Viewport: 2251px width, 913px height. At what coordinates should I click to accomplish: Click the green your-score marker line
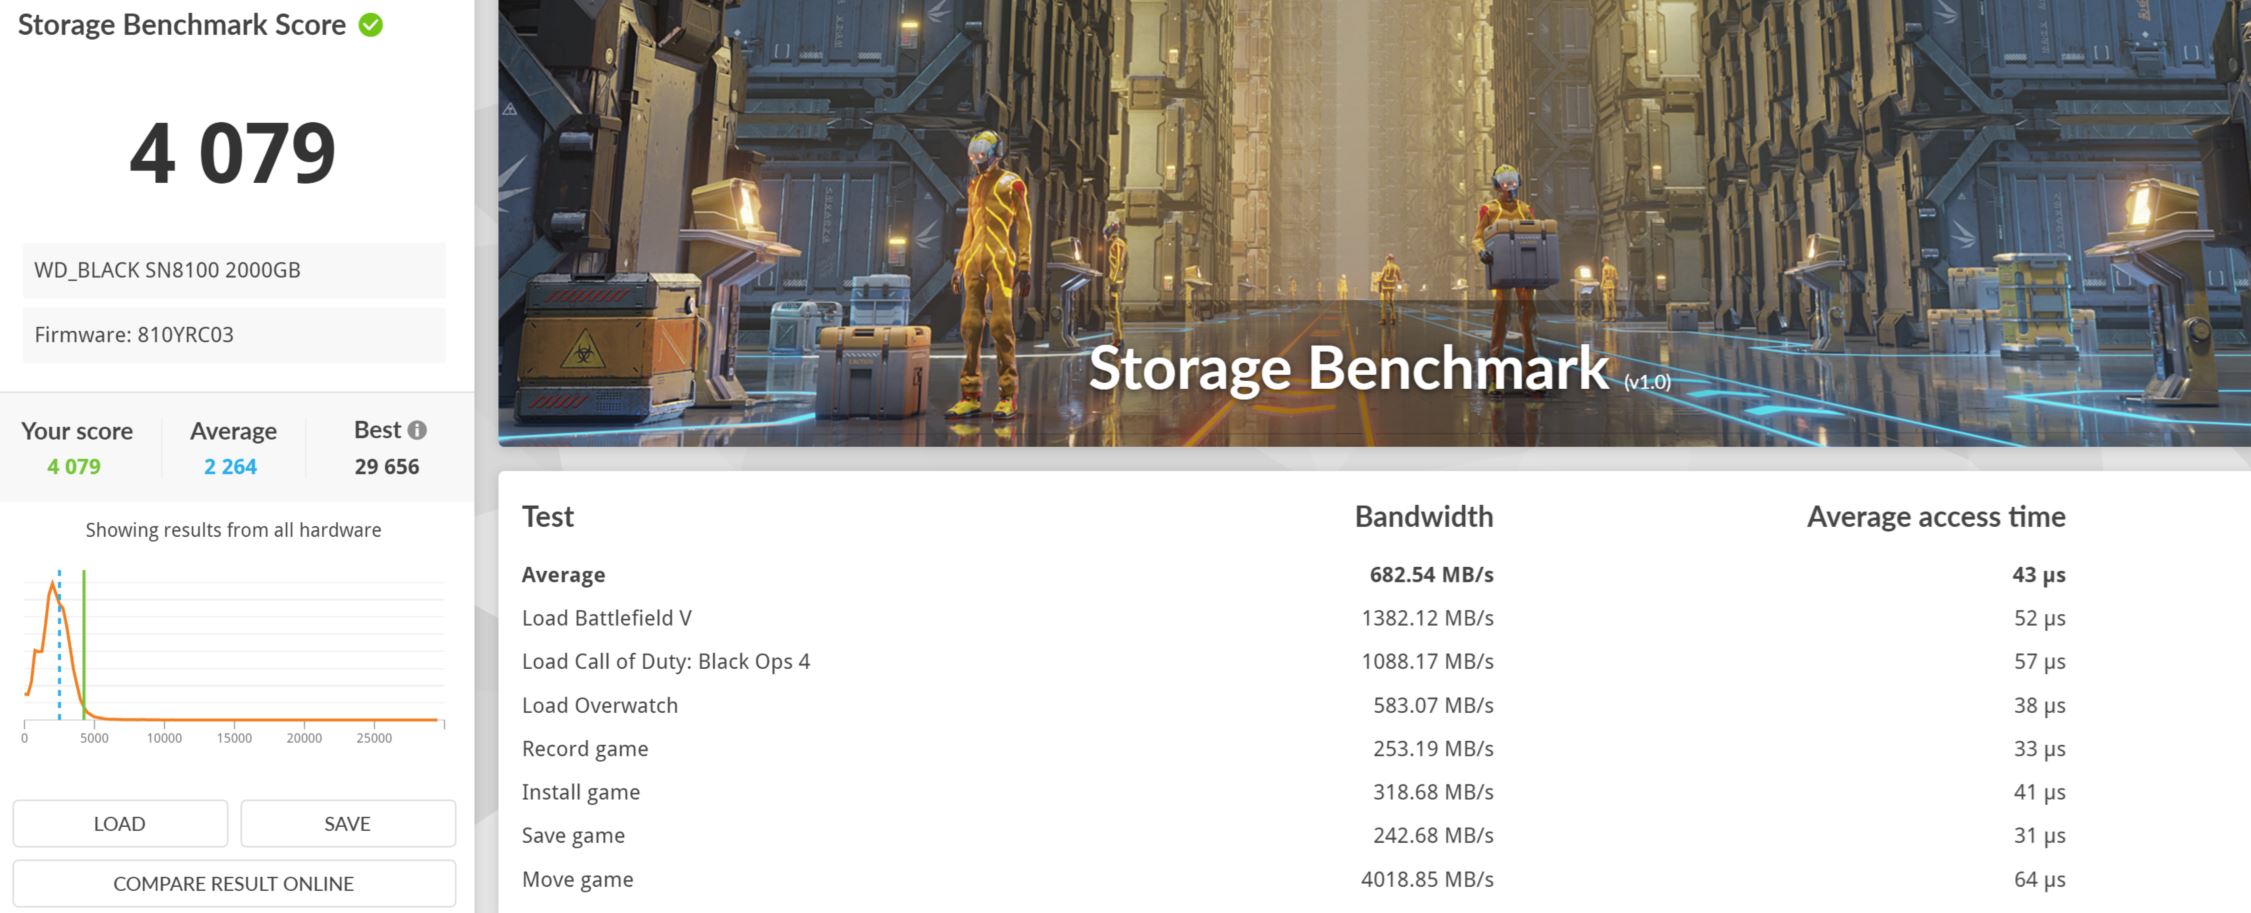[x=84, y=645]
